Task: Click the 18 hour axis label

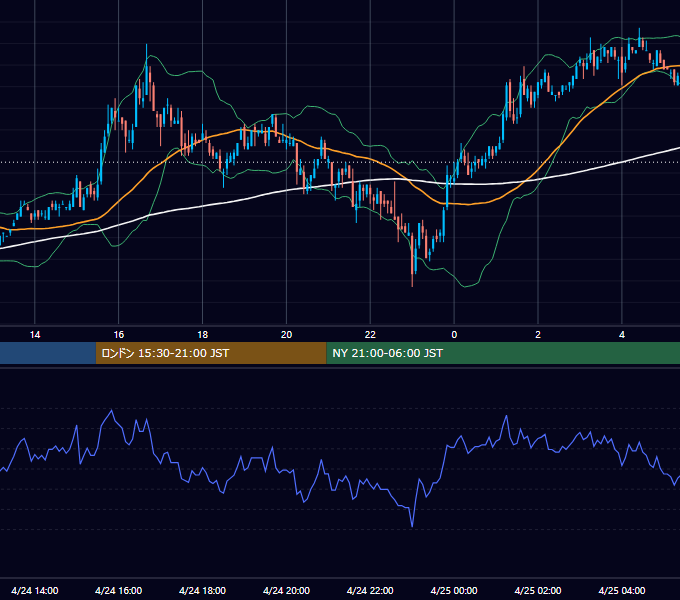Action: [x=203, y=335]
